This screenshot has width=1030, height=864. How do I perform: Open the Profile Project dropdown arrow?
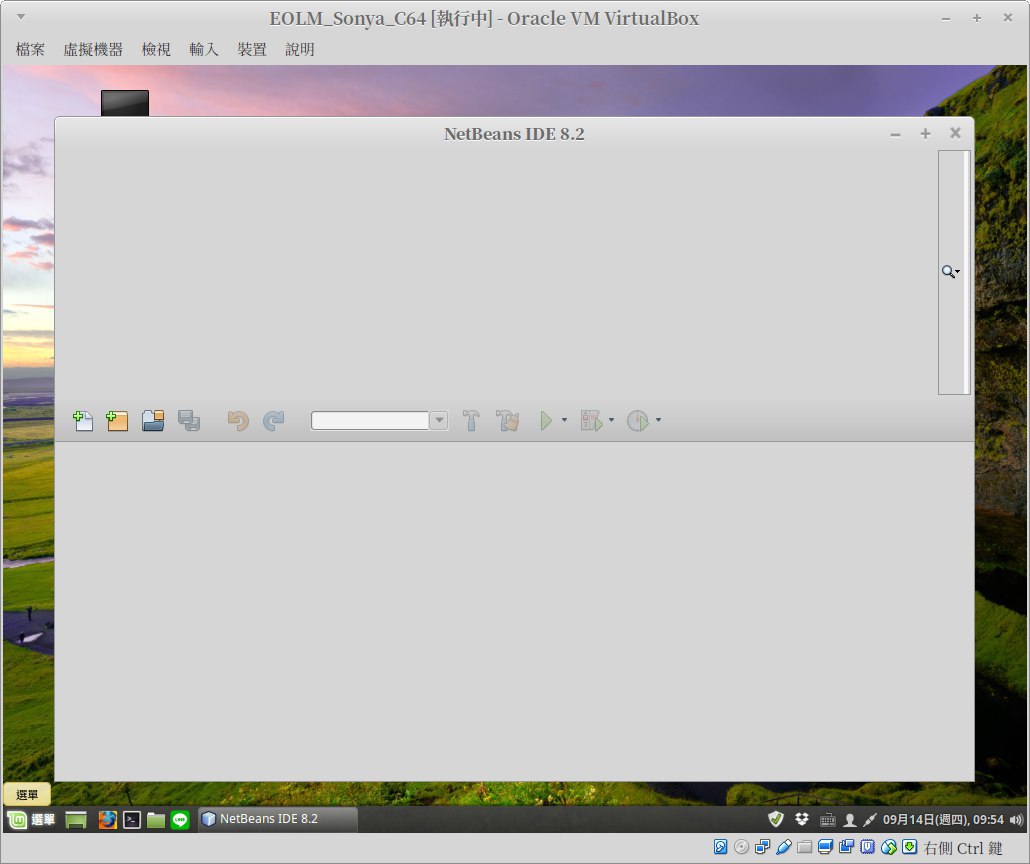658,420
